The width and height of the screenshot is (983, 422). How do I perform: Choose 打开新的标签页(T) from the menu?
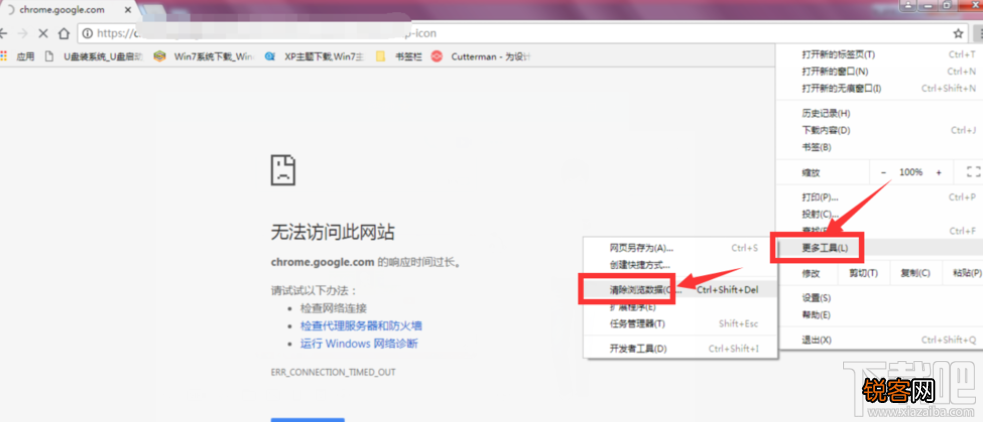878,55
